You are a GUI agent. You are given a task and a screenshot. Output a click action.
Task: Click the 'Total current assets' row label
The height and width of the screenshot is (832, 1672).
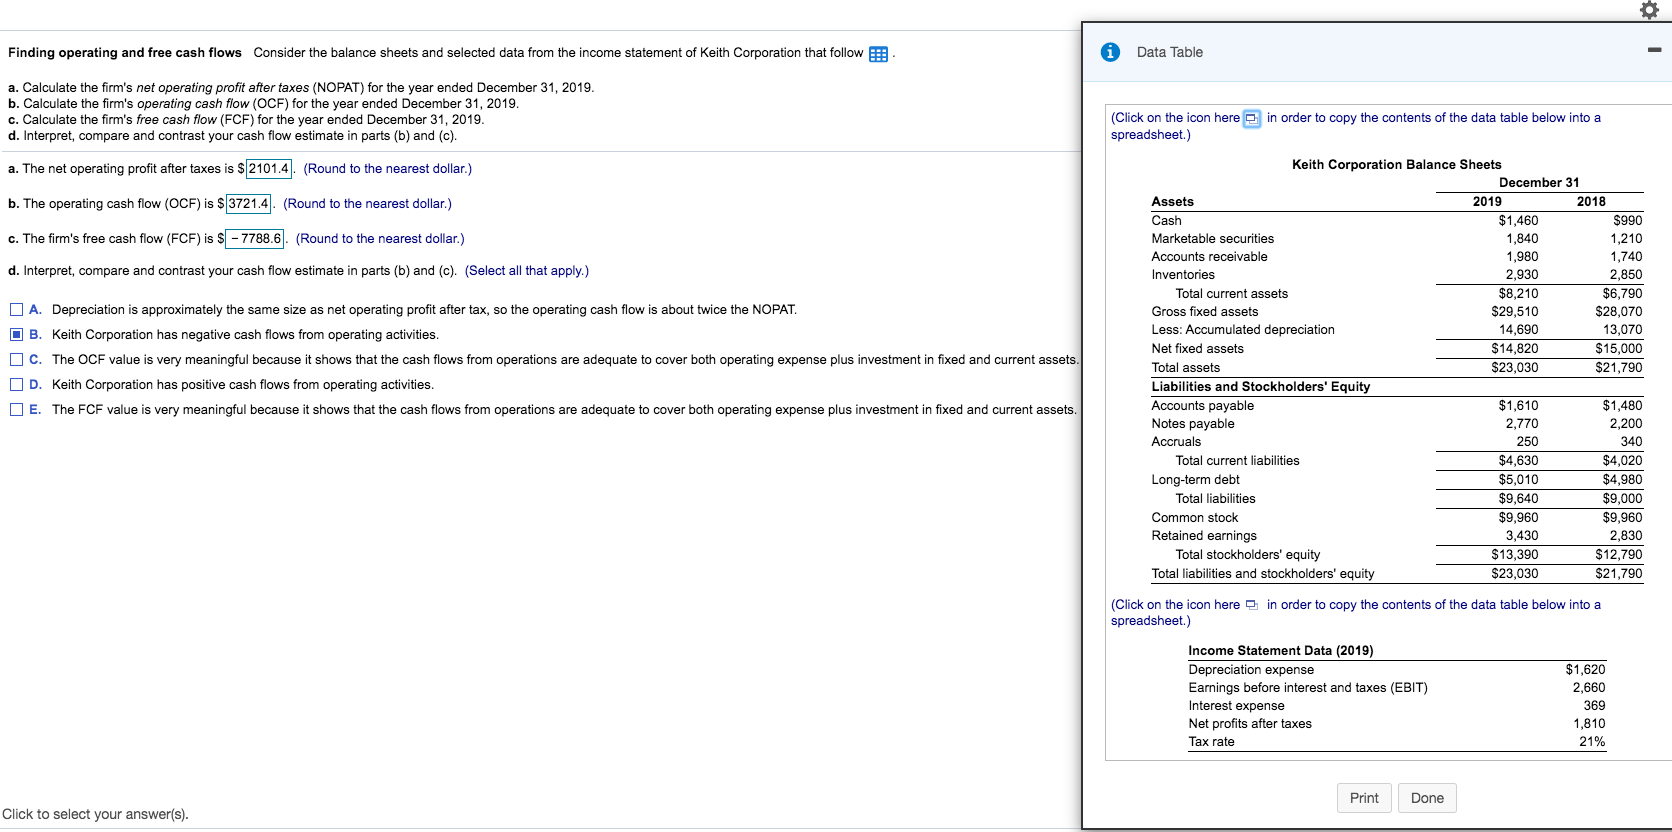click(x=1231, y=294)
